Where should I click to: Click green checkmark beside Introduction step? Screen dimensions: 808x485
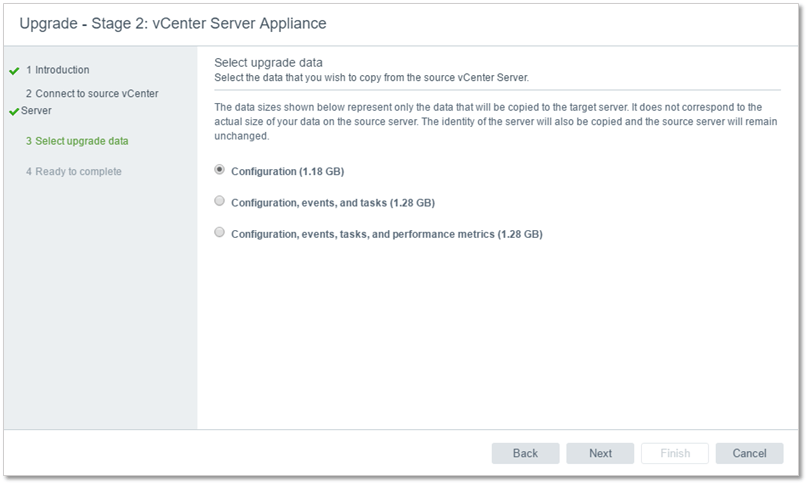pyautogui.click(x=14, y=71)
